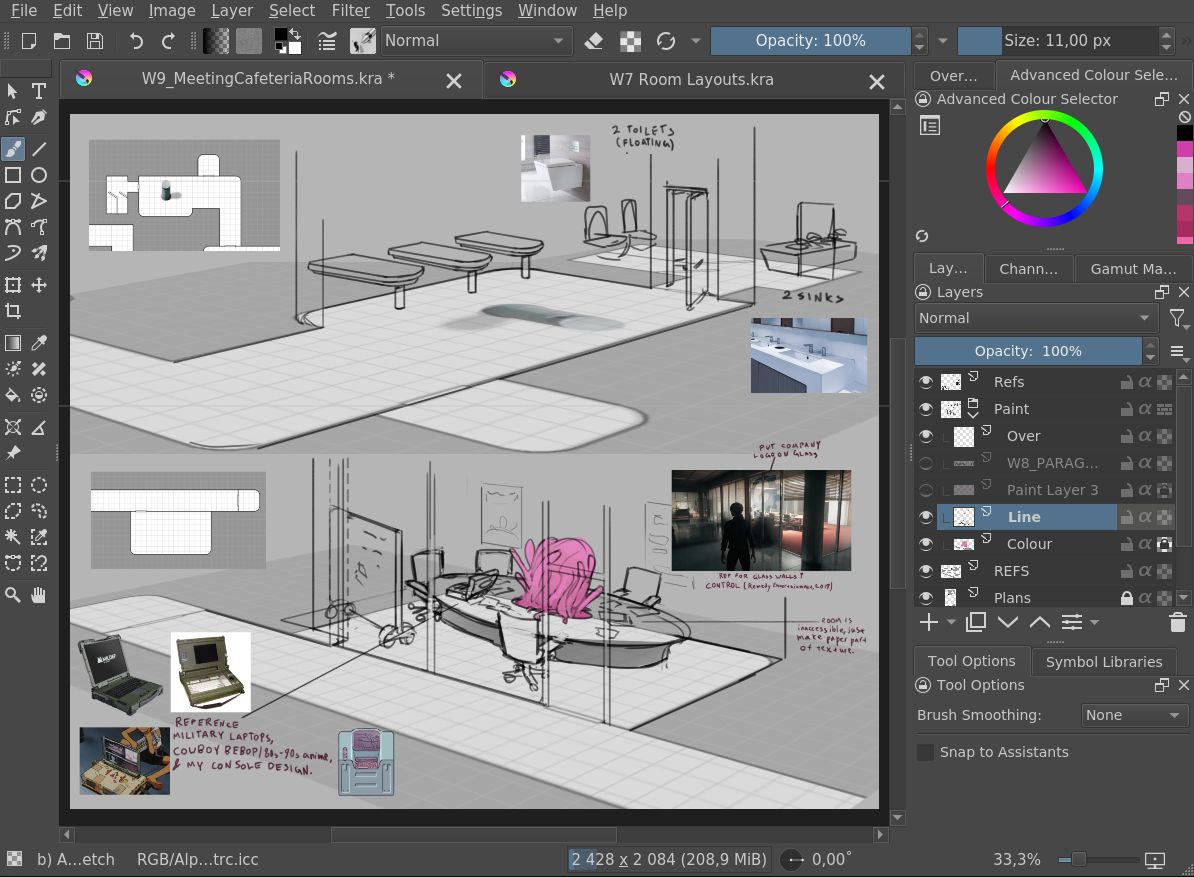The height and width of the screenshot is (877, 1194).
Task: Select the Elliptical Selection tool
Action: click(x=39, y=485)
